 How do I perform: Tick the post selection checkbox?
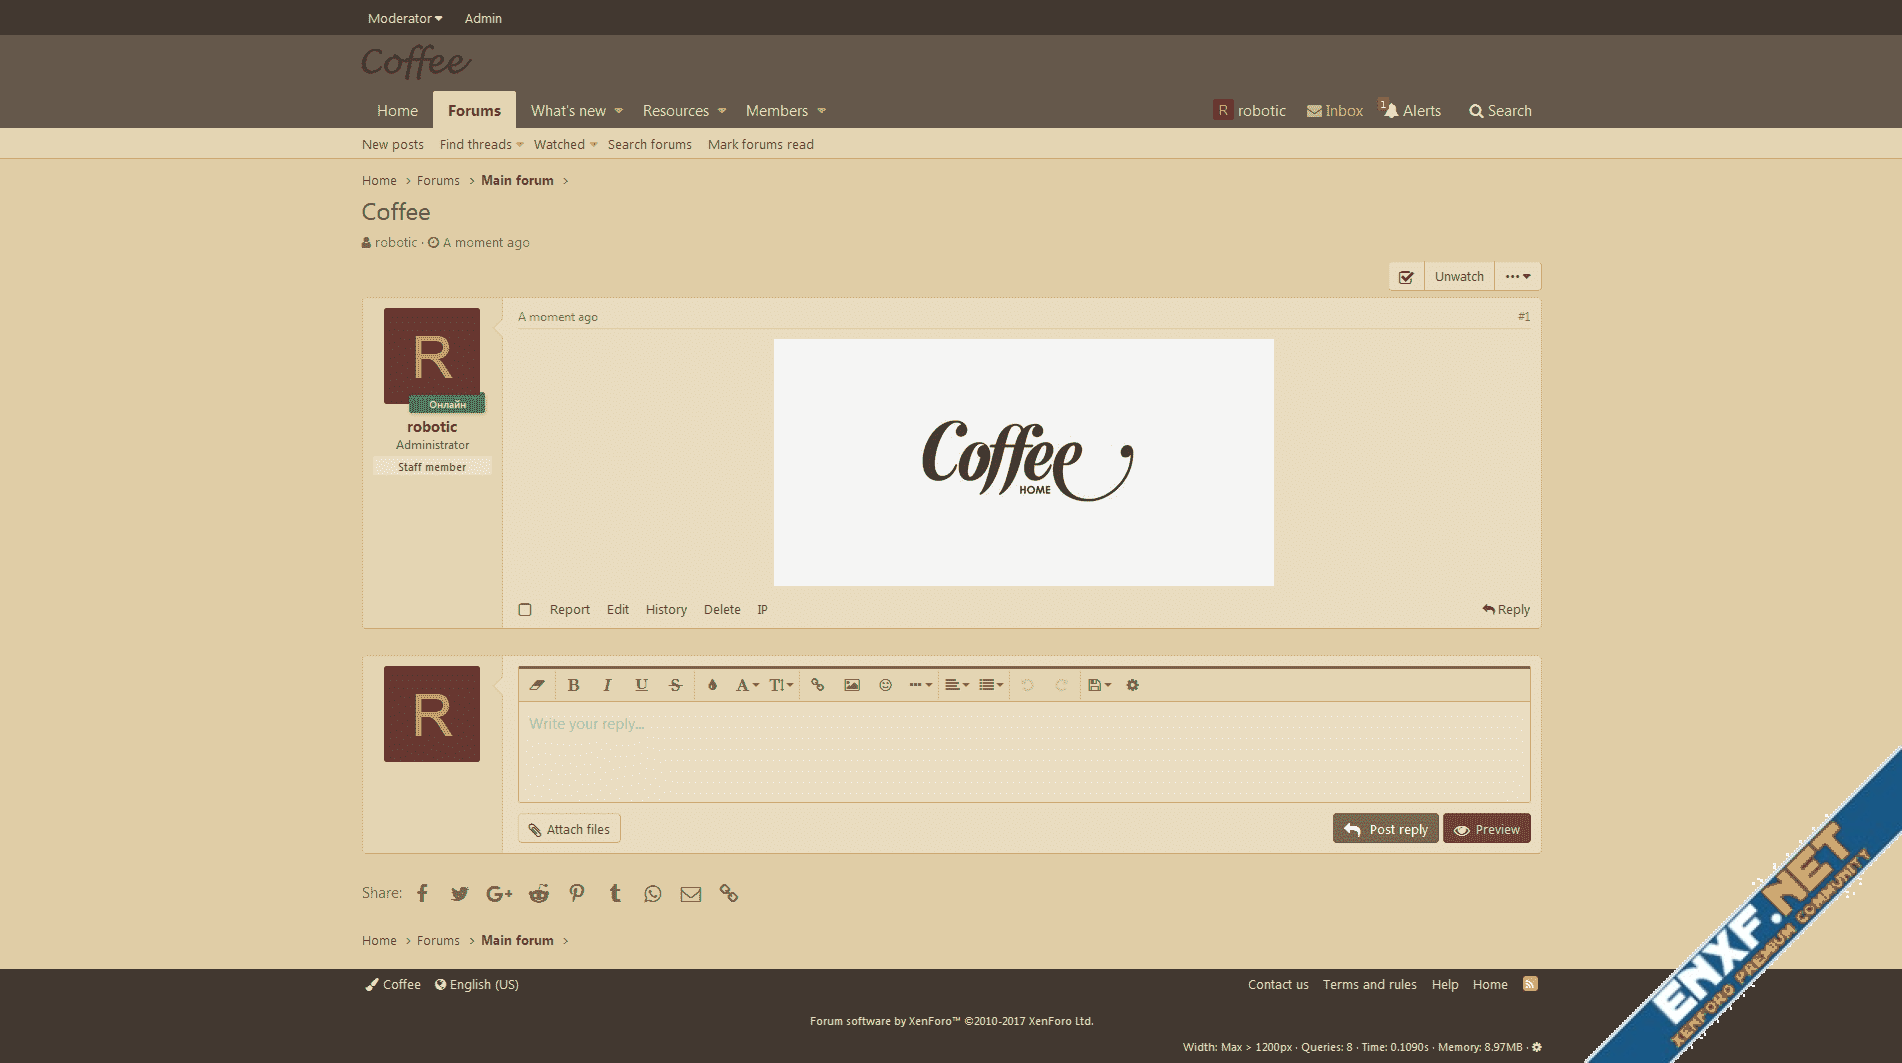[x=525, y=610]
